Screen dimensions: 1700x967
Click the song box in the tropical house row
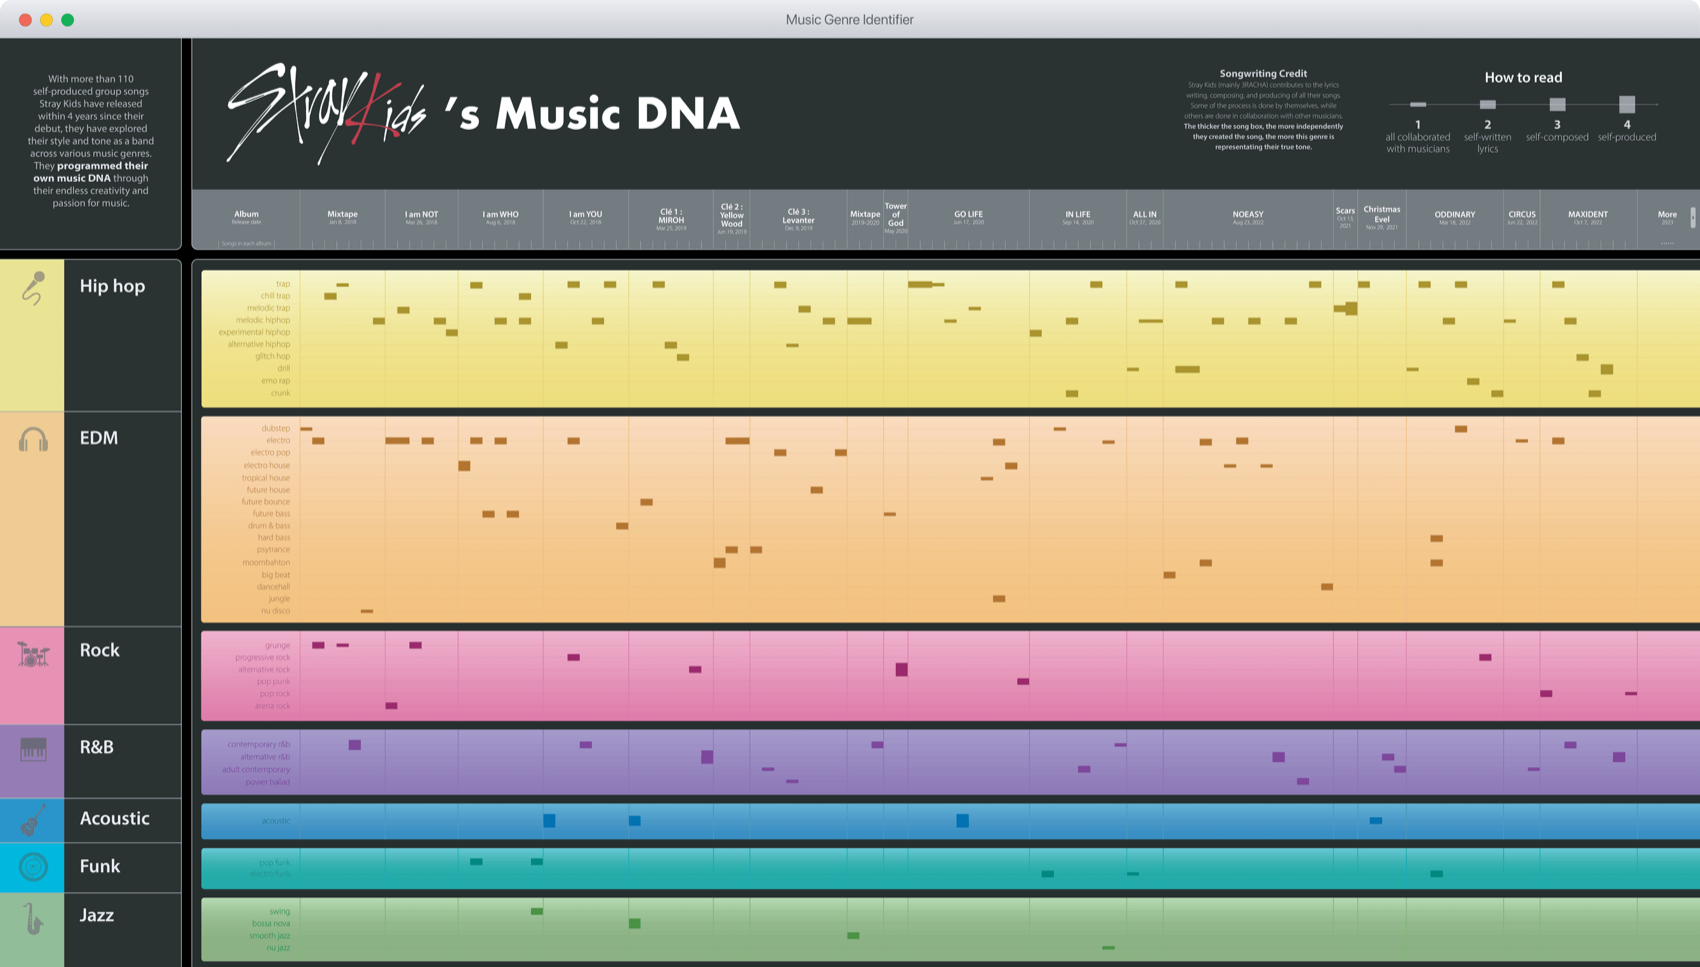tap(987, 478)
